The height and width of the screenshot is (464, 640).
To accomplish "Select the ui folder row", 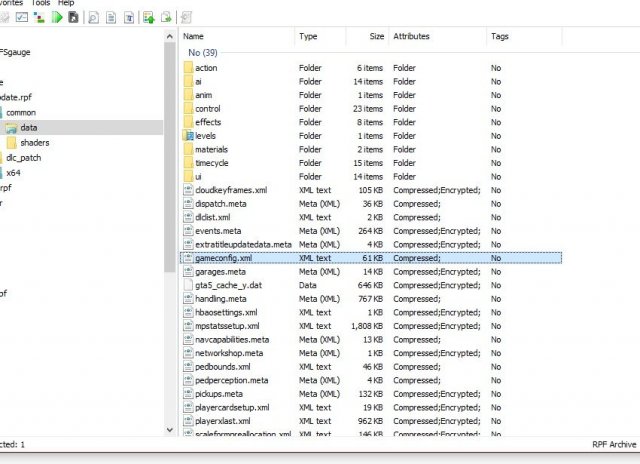I will tap(371, 177).
